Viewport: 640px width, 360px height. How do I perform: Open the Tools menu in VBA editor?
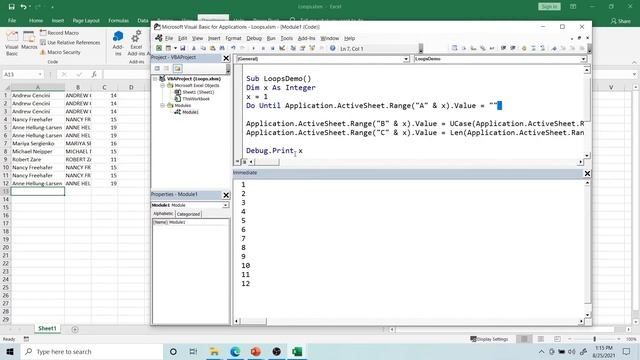[287, 38]
